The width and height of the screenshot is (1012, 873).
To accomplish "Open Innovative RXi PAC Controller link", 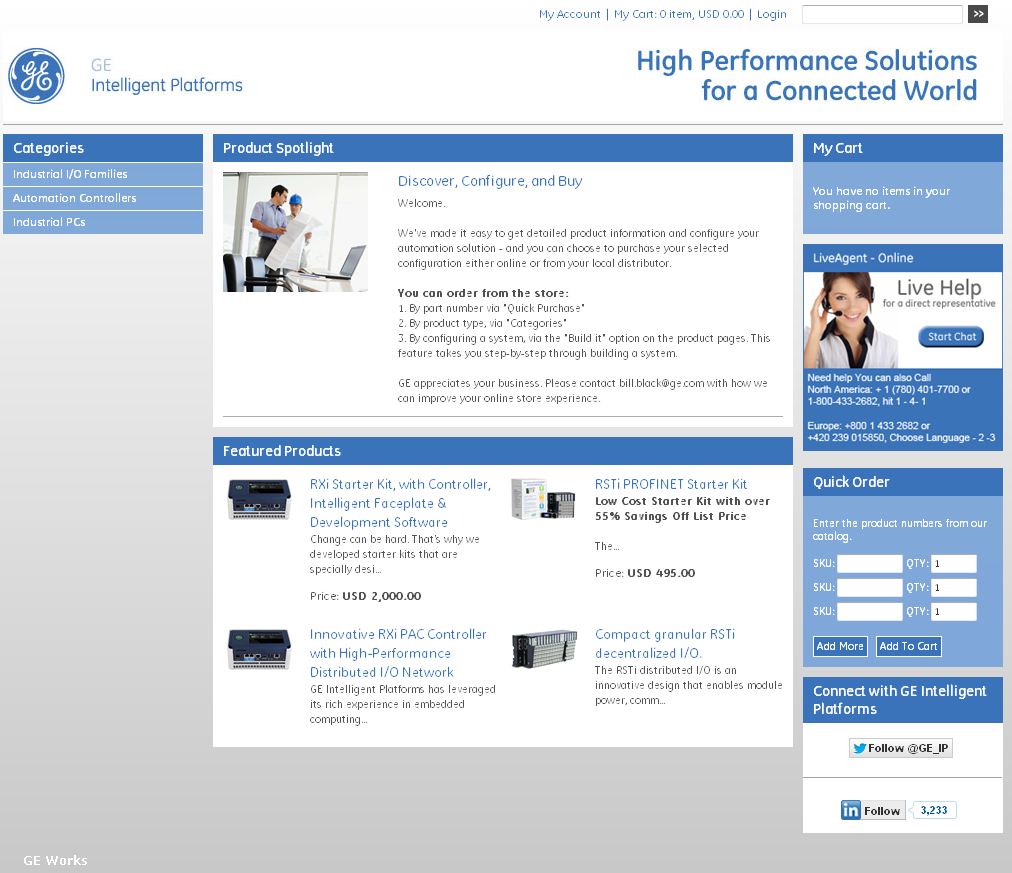I will pos(398,653).
